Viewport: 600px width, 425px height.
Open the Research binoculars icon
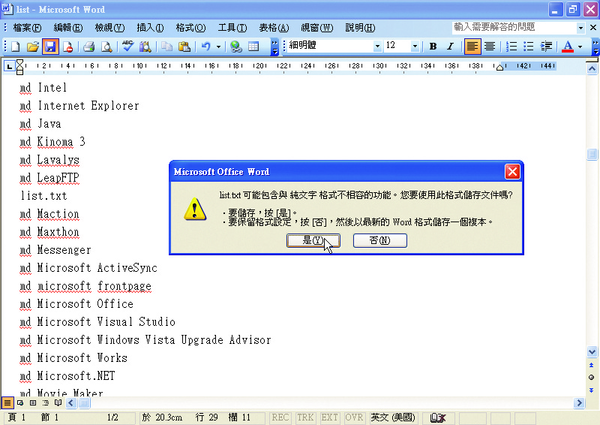click(145, 47)
